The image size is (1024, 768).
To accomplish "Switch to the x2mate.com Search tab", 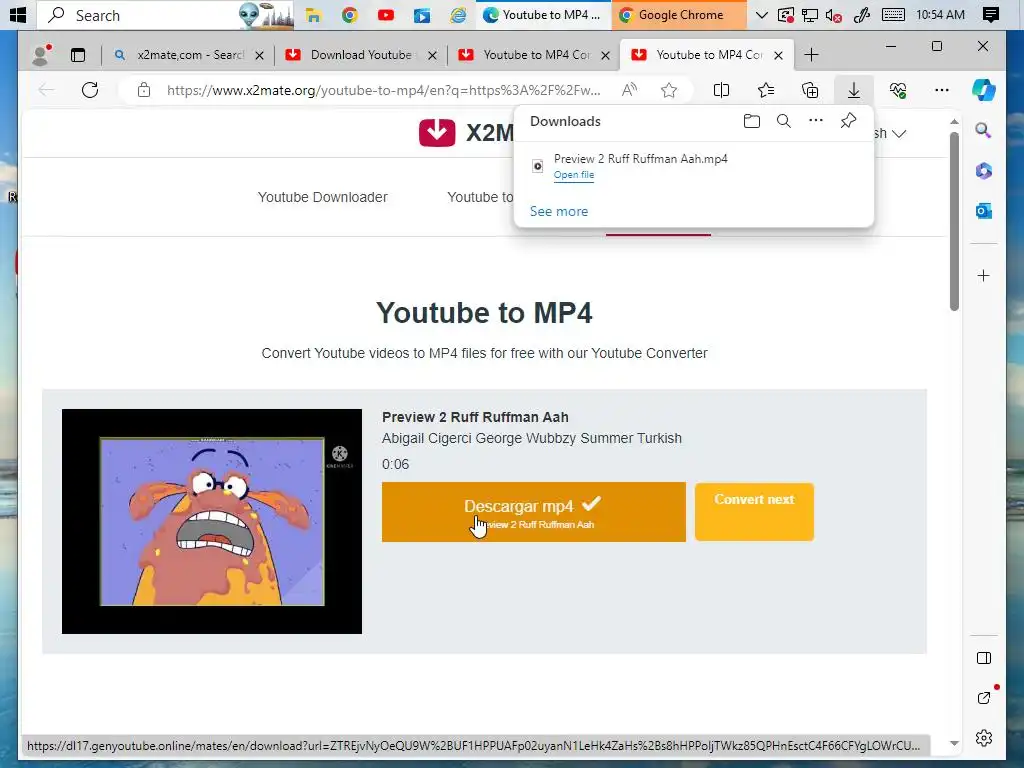I will click(x=187, y=55).
